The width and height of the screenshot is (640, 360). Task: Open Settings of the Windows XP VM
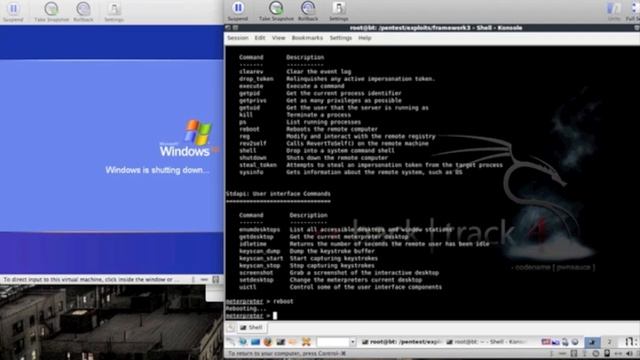click(x=114, y=11)
